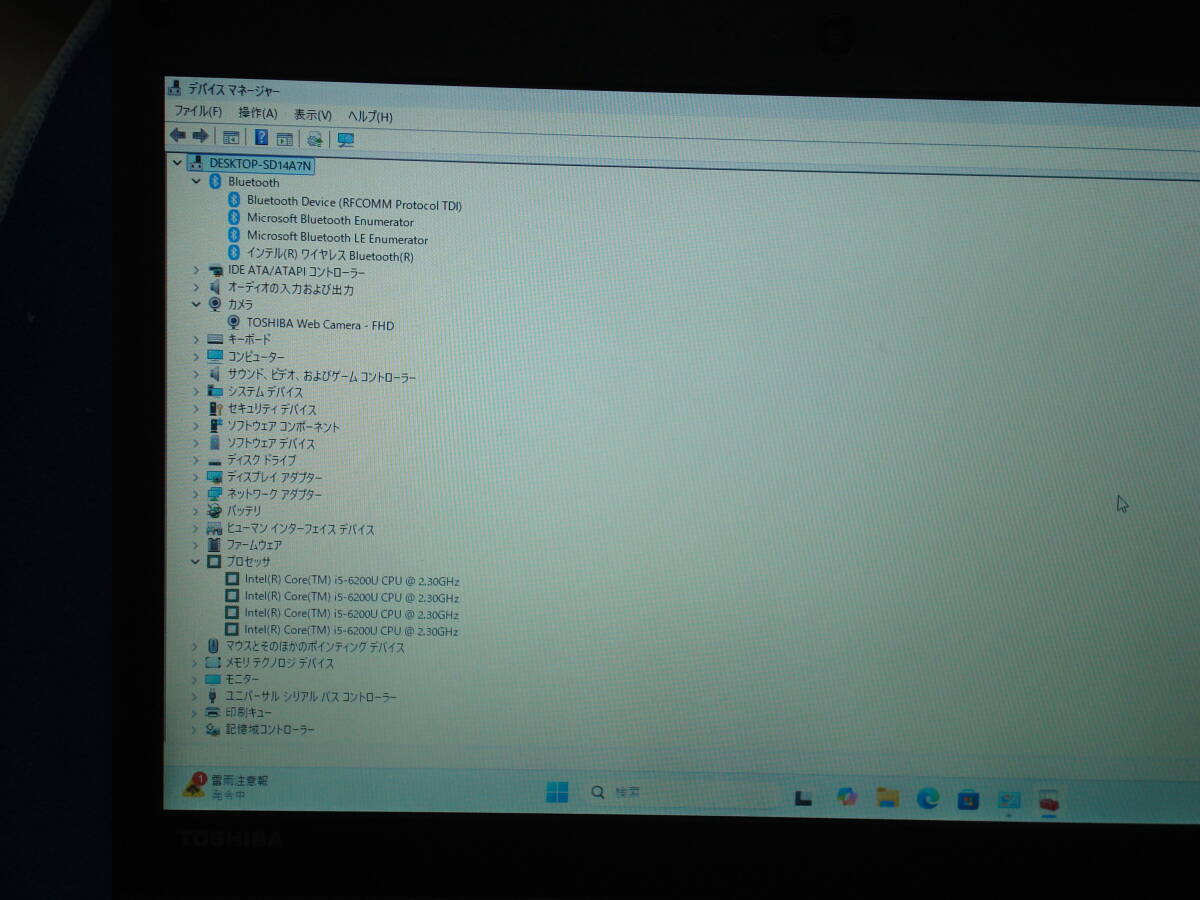Expand the ディスク ドライブ category
This screenshot has height=900, width=1200.
196,459
